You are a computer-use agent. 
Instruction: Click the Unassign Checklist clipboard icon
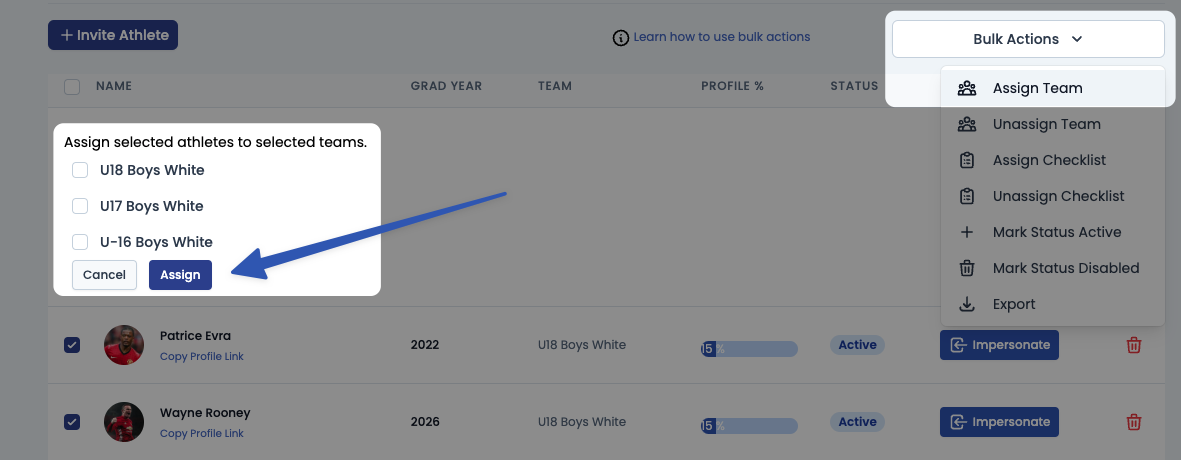click(x=966, y=196)
